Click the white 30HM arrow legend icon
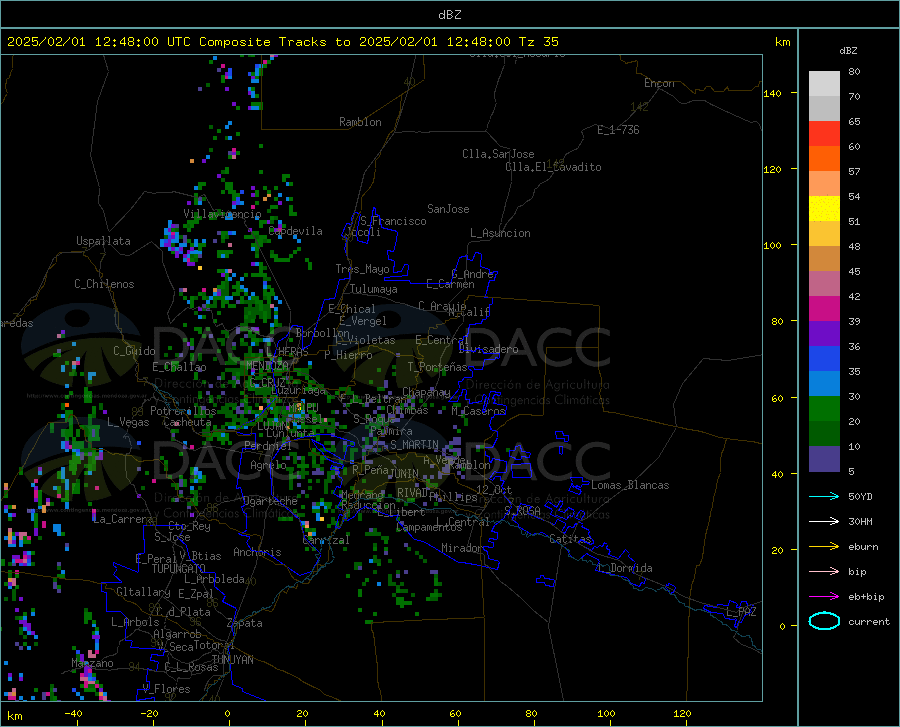This screenshot has width=900, height=727. [824, 521]
